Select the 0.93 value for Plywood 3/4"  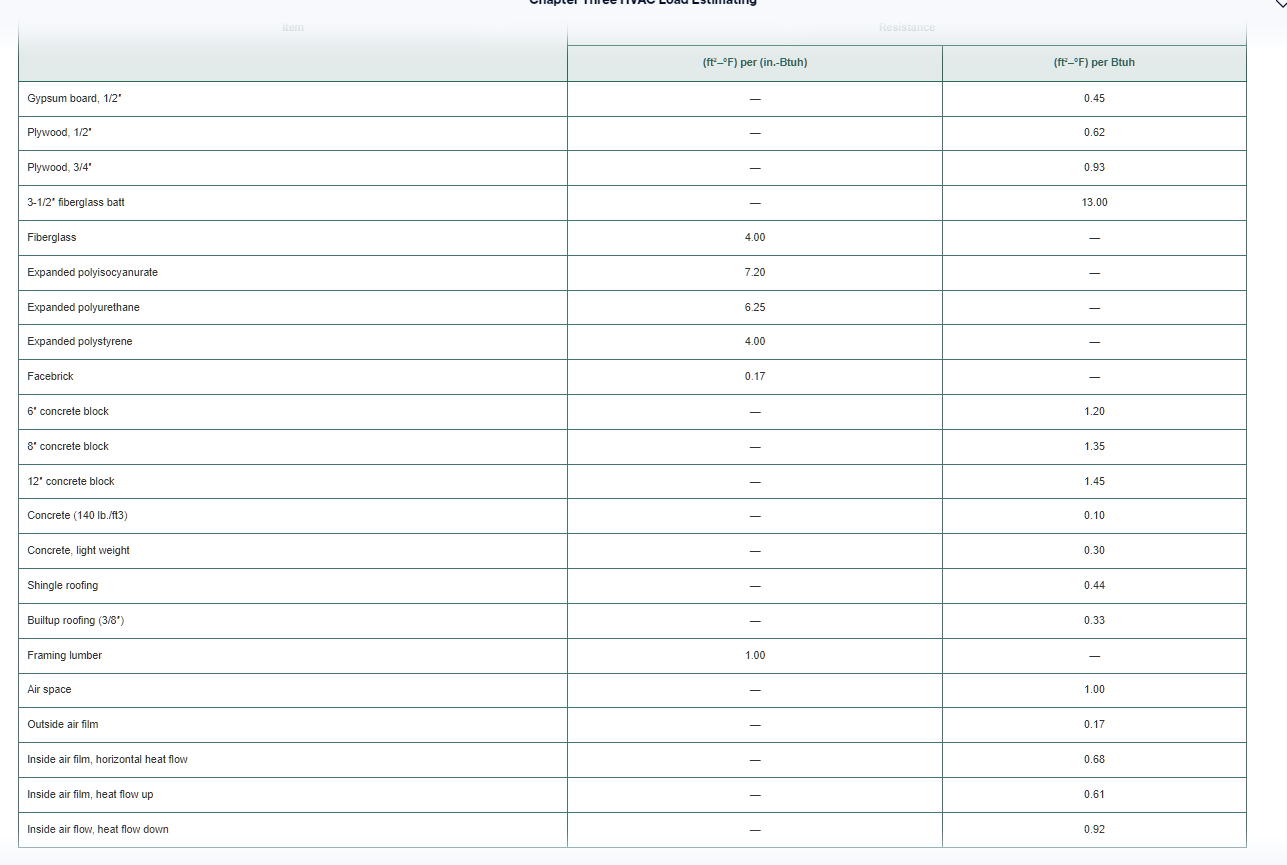click(1094, 168)
